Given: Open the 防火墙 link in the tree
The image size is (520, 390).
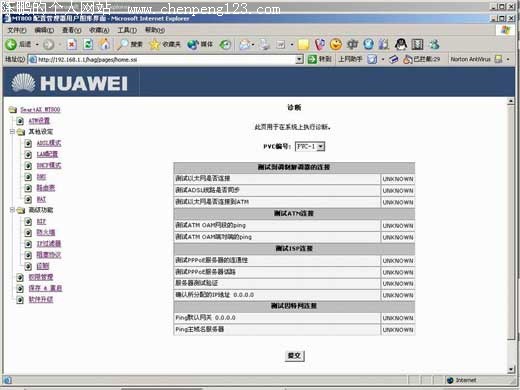Looking at the screenshot, I should point(46,233).
